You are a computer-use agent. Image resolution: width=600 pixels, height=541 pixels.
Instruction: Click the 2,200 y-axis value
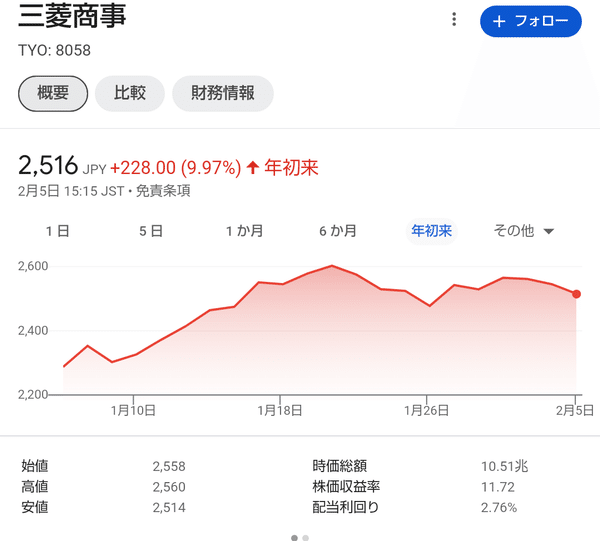33,394
